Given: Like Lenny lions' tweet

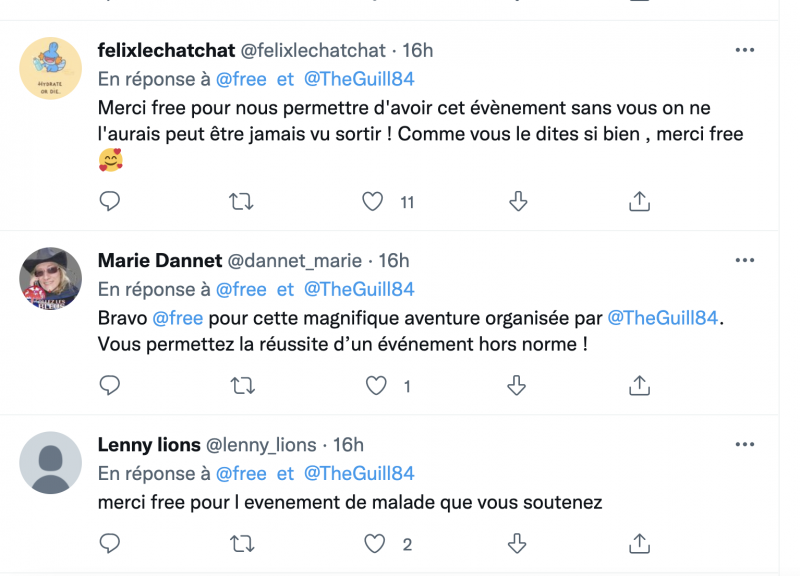Looking at the screenshot, I should [x=375, y=544].
